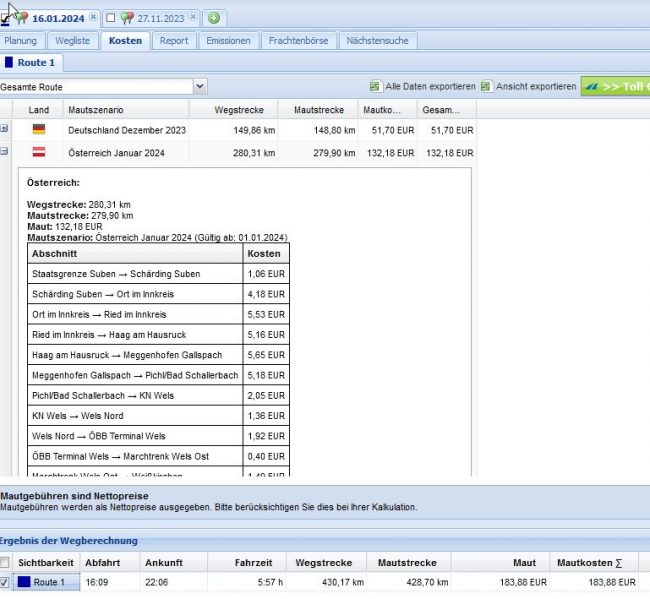Toggle the select-all checkbox in results header
The image size is (650, 599).
pyautogui.click(x=6, y=563)
